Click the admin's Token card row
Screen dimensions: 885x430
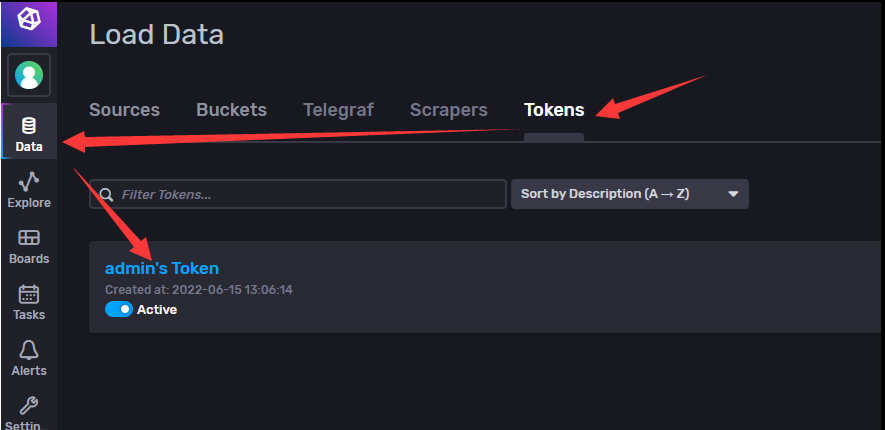coord(485,287)
